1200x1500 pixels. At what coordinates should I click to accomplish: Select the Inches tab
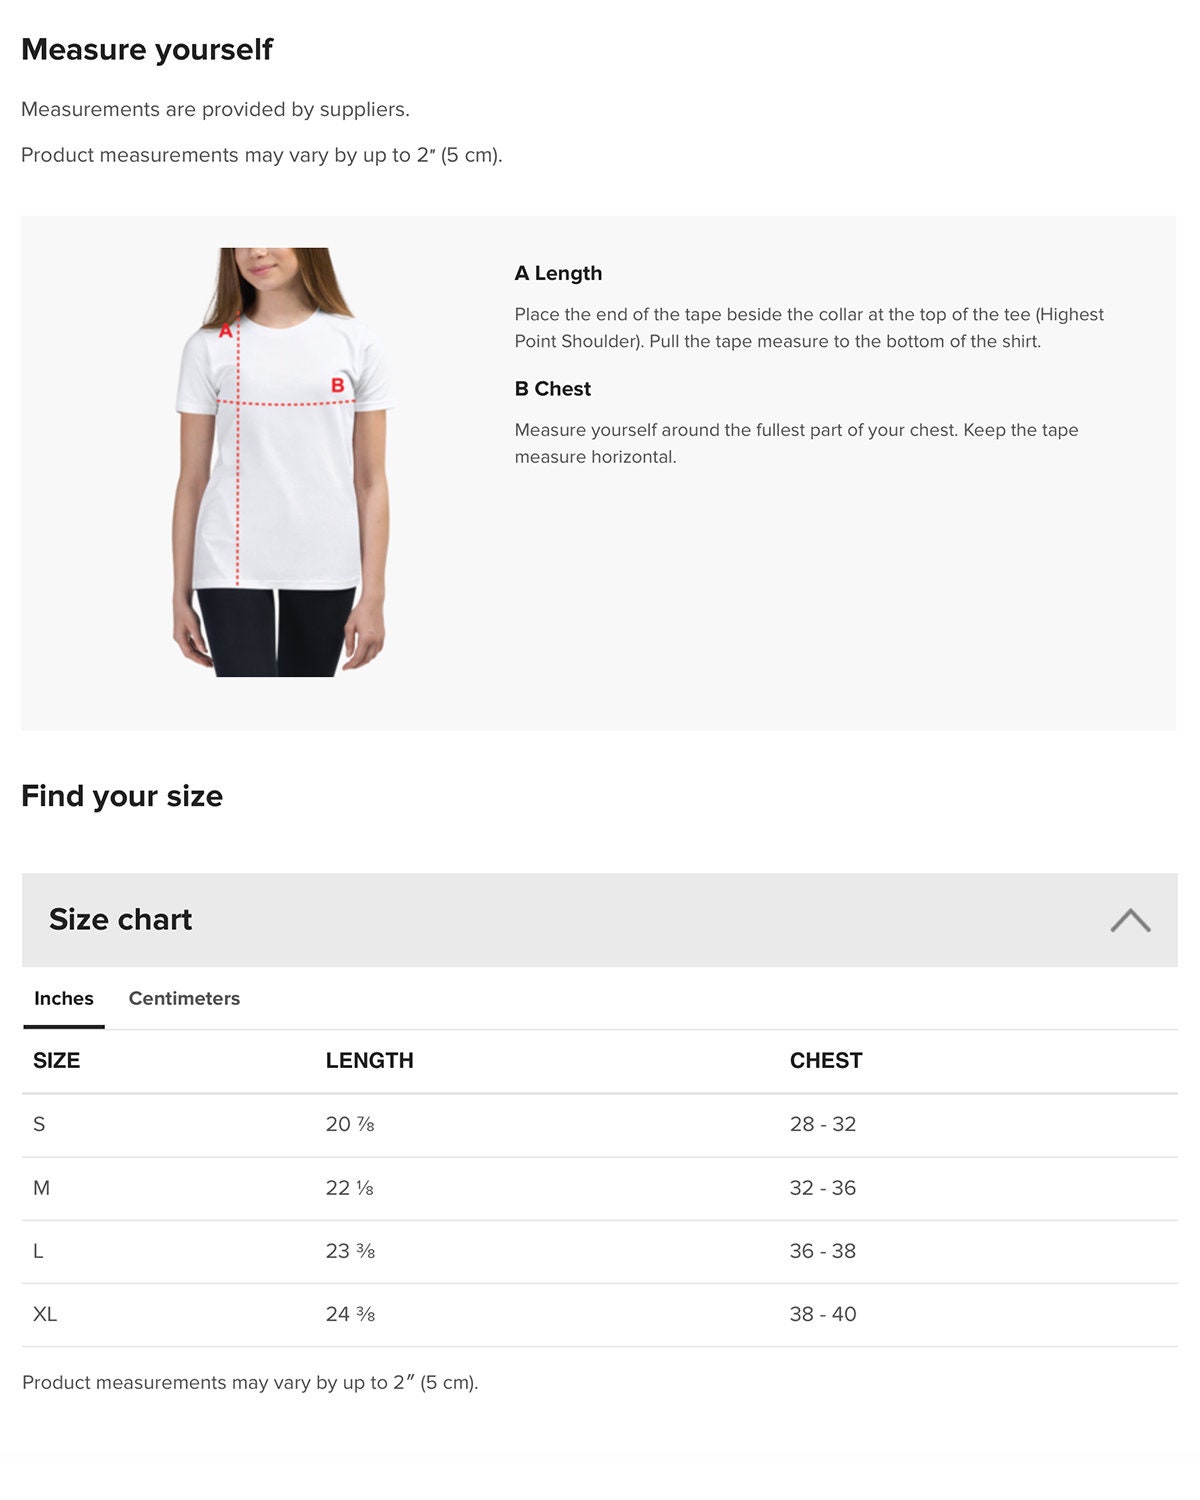[x=64, y=998]
